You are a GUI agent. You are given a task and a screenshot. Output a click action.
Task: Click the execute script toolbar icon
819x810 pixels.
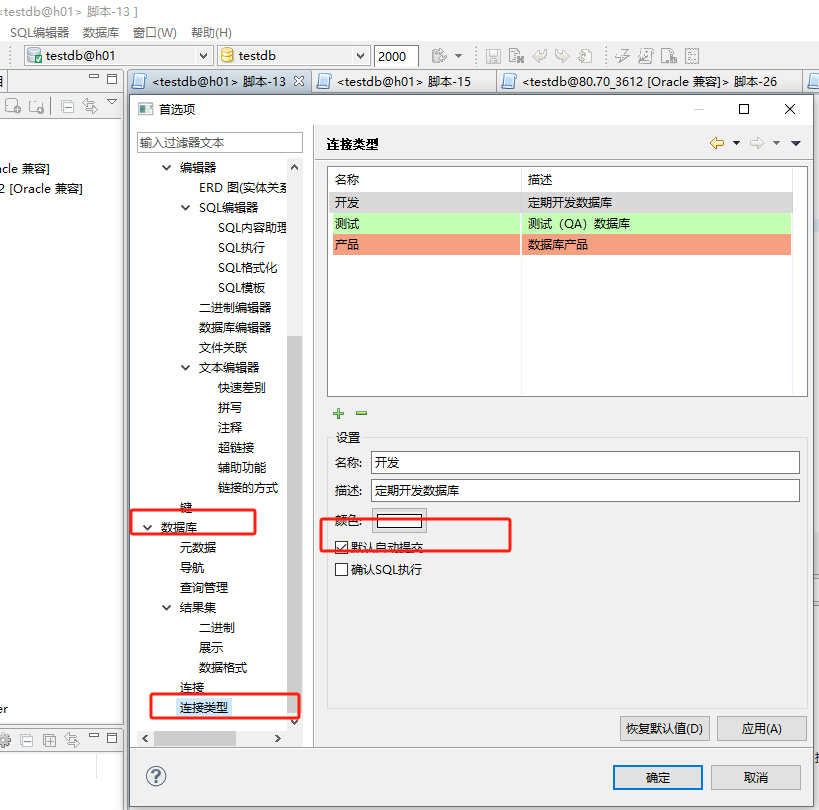coord(646,56)
